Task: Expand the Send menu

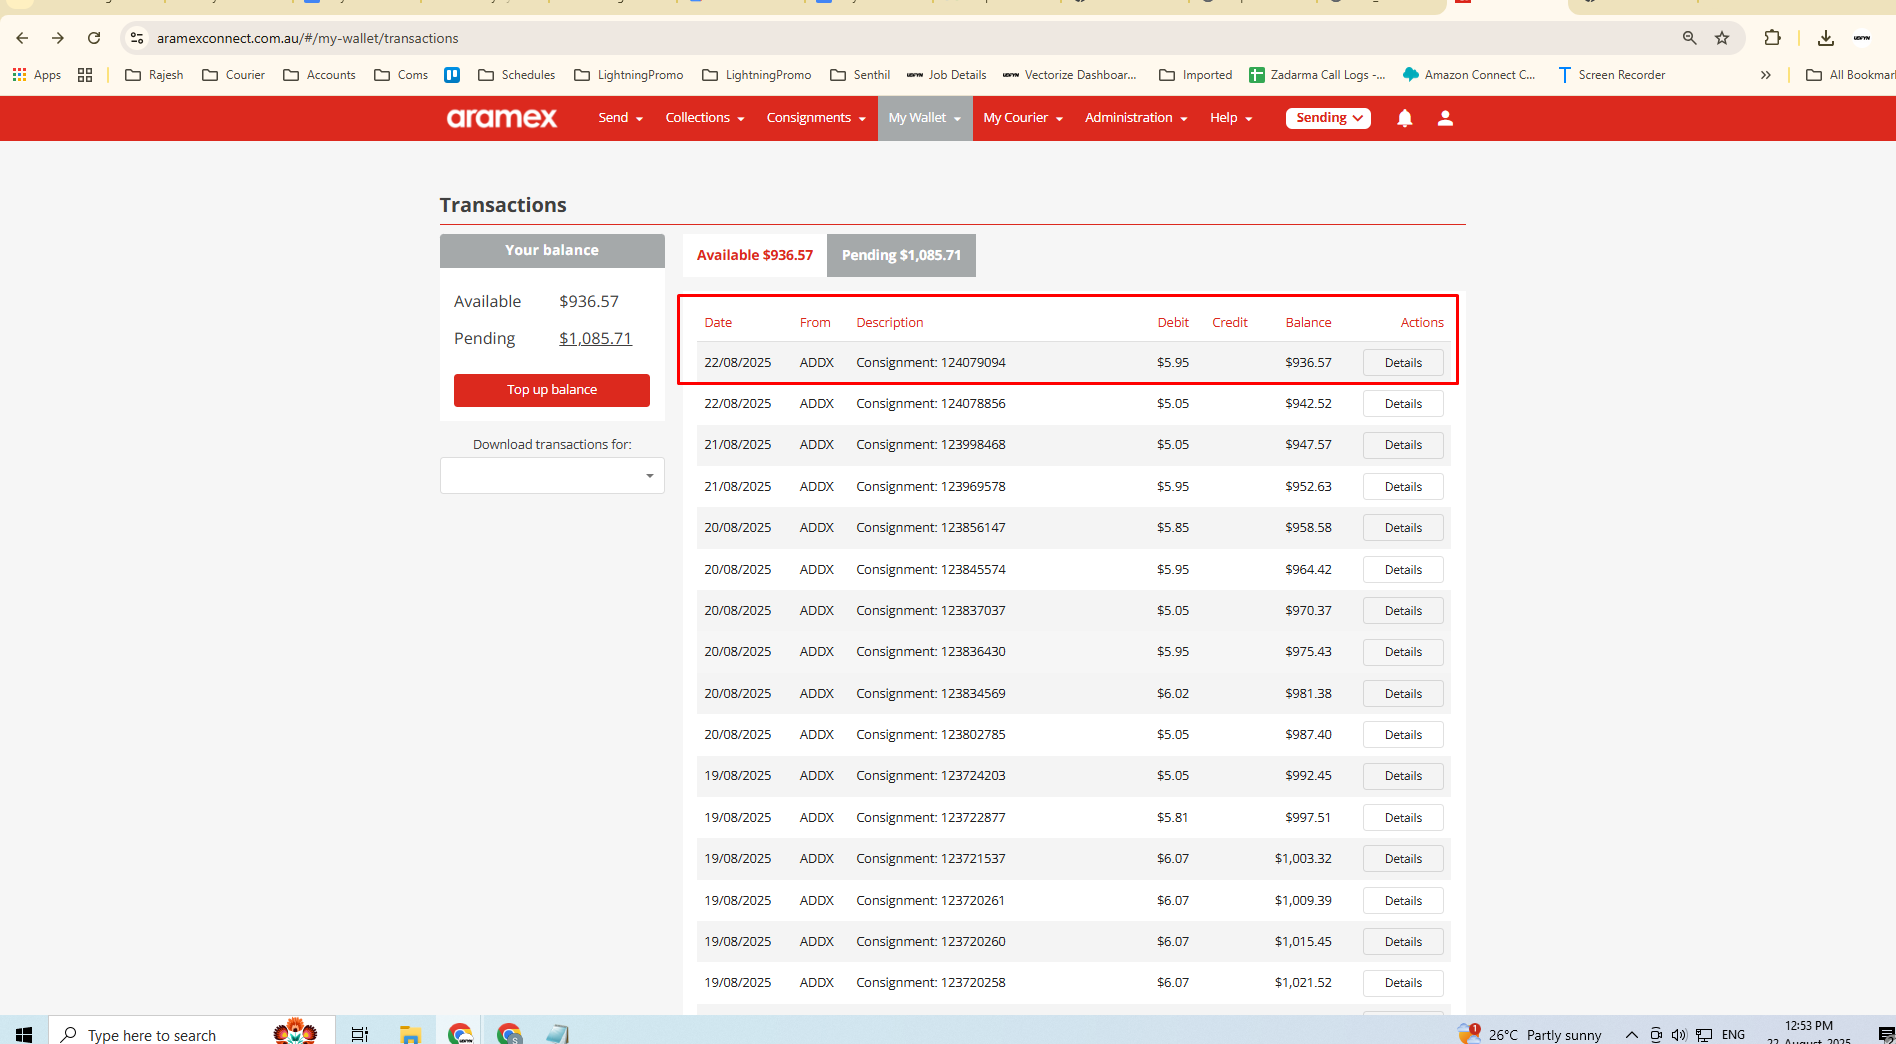Action: tap(620, 118)
